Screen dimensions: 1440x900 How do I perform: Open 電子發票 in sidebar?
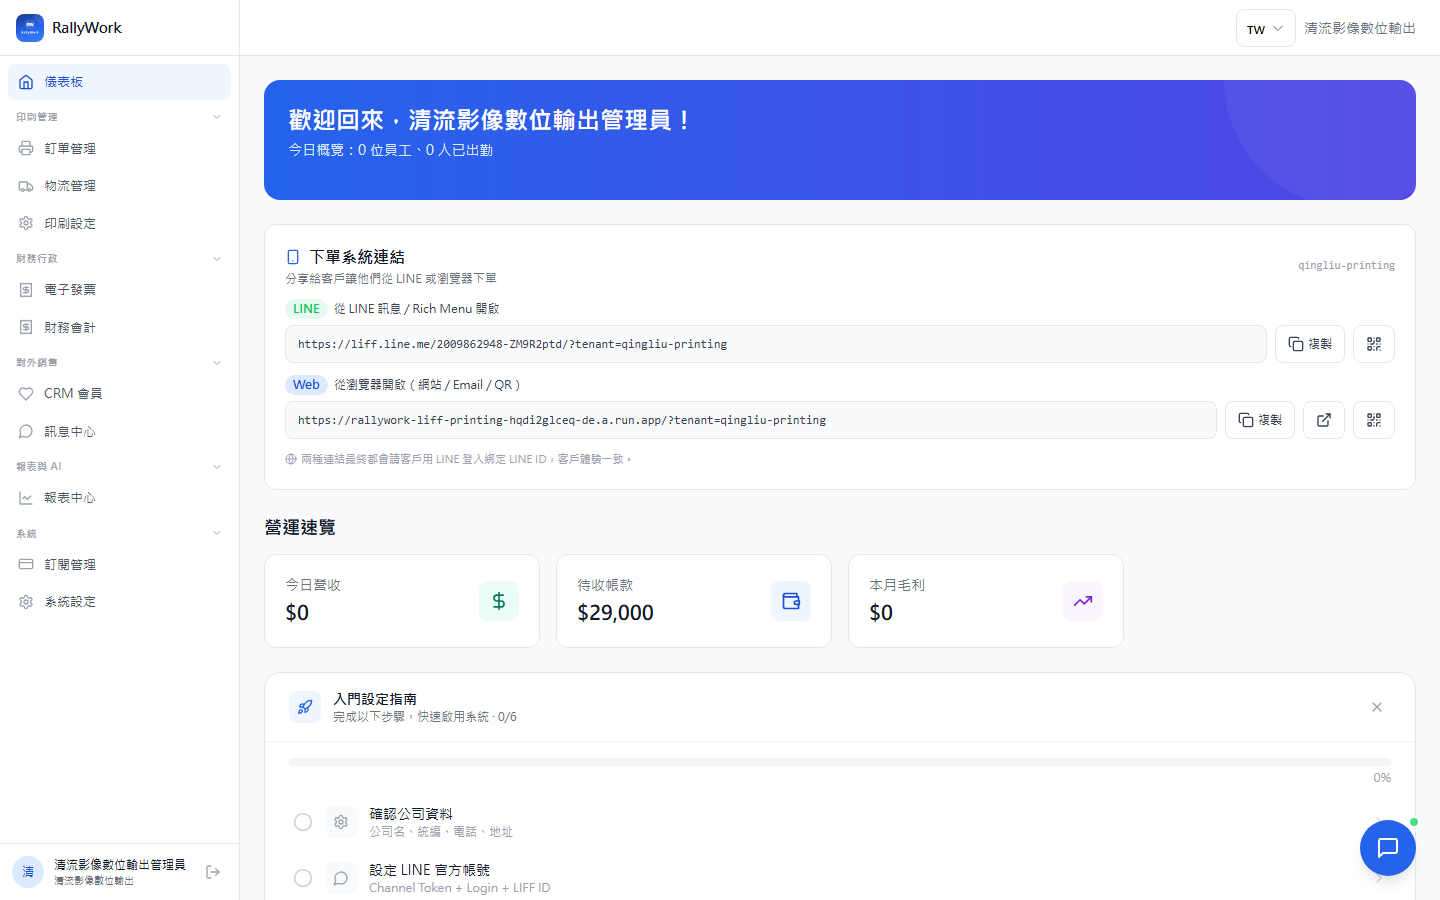click(119, 290)
